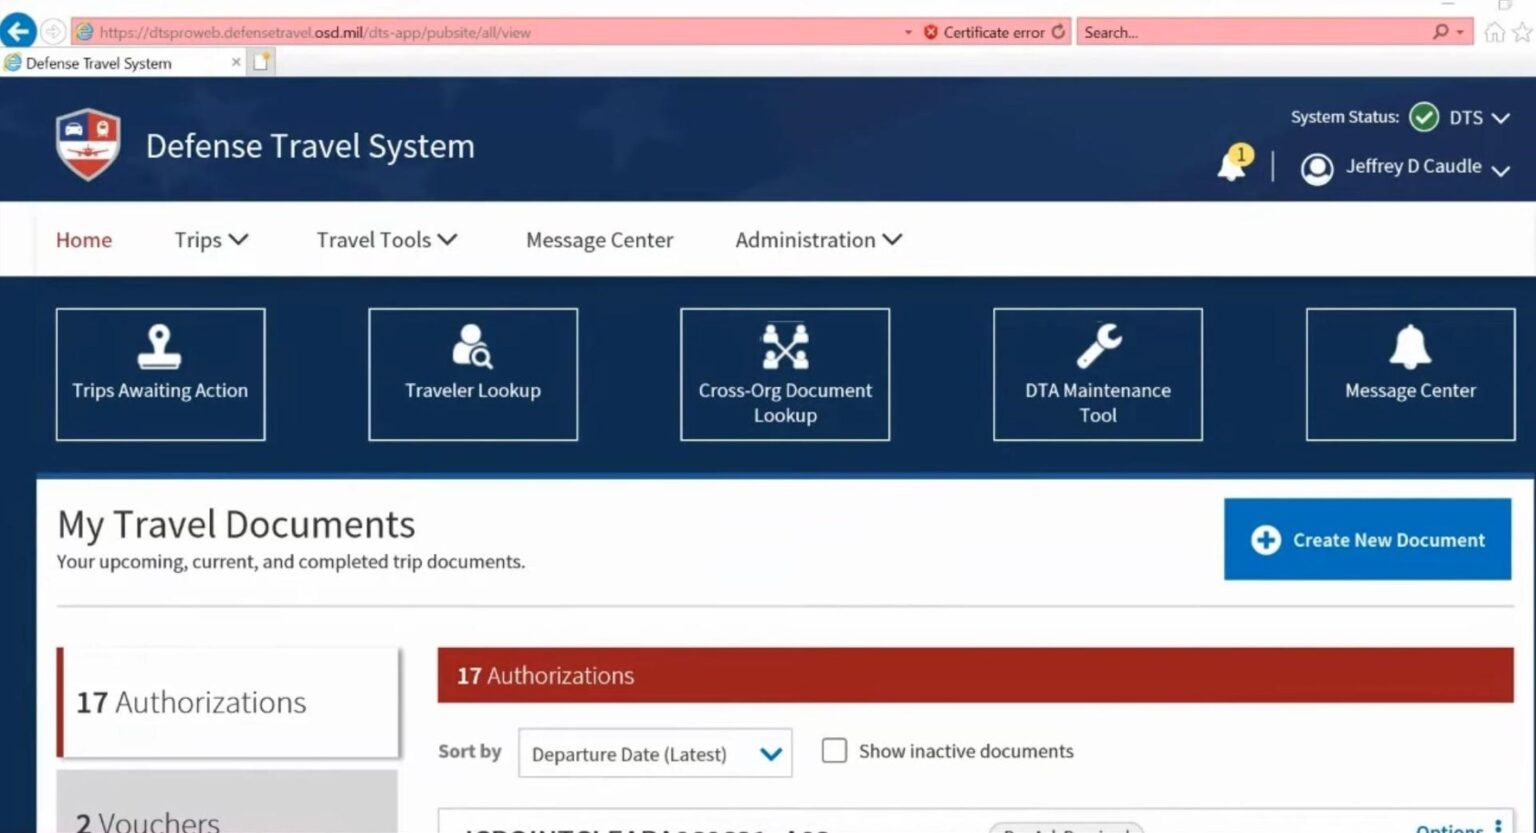Select the 17 Authorizations sidebar tab
The width and height of the screenshot is (1536, 833).
[228, 702]
